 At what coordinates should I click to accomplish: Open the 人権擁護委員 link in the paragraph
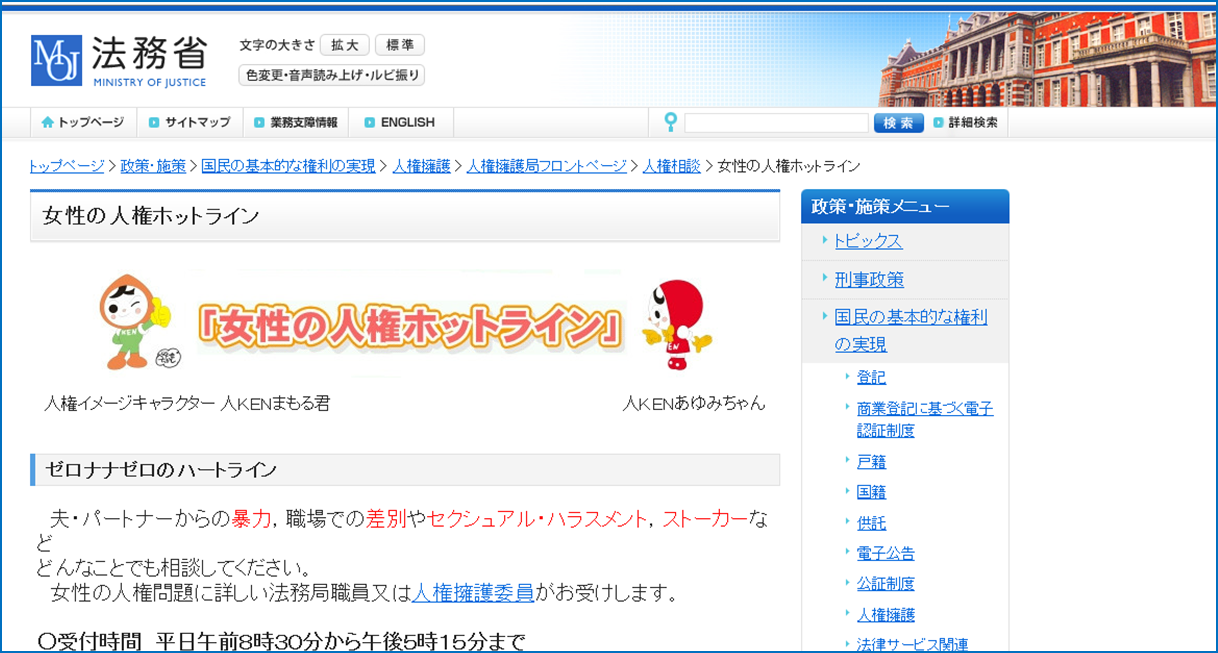click(473, 592)
